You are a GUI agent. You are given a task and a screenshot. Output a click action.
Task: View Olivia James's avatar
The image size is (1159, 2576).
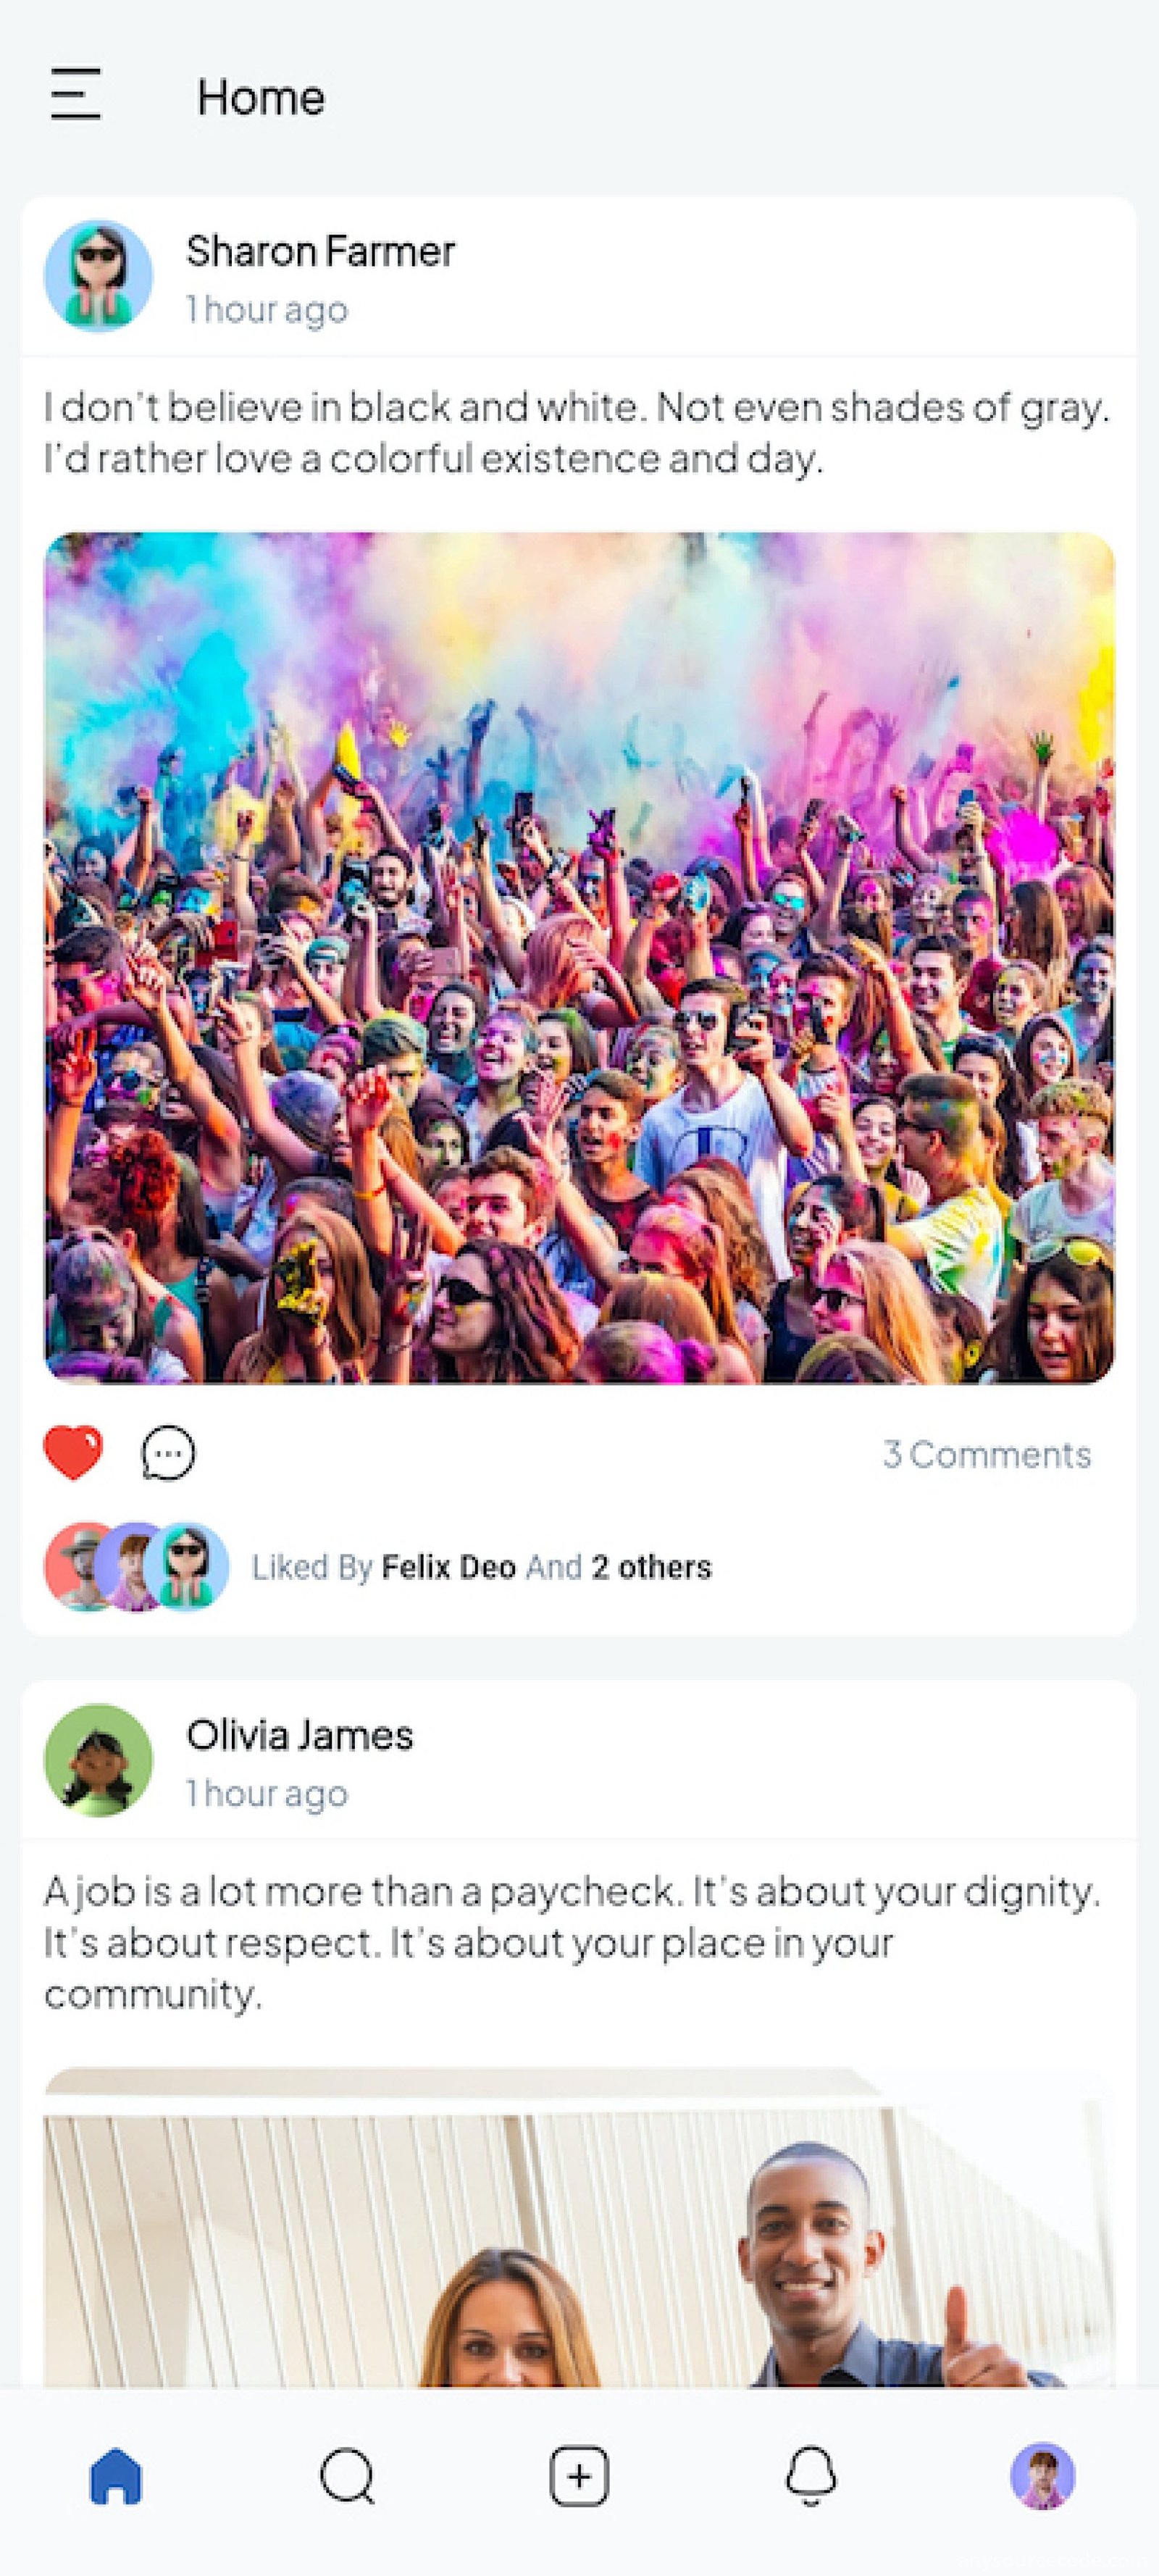click(x=98, y=1760)
